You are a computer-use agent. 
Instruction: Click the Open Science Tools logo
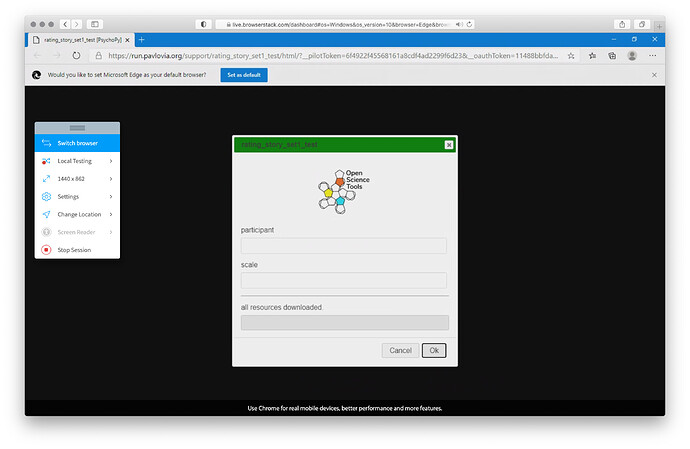[344, 191]
